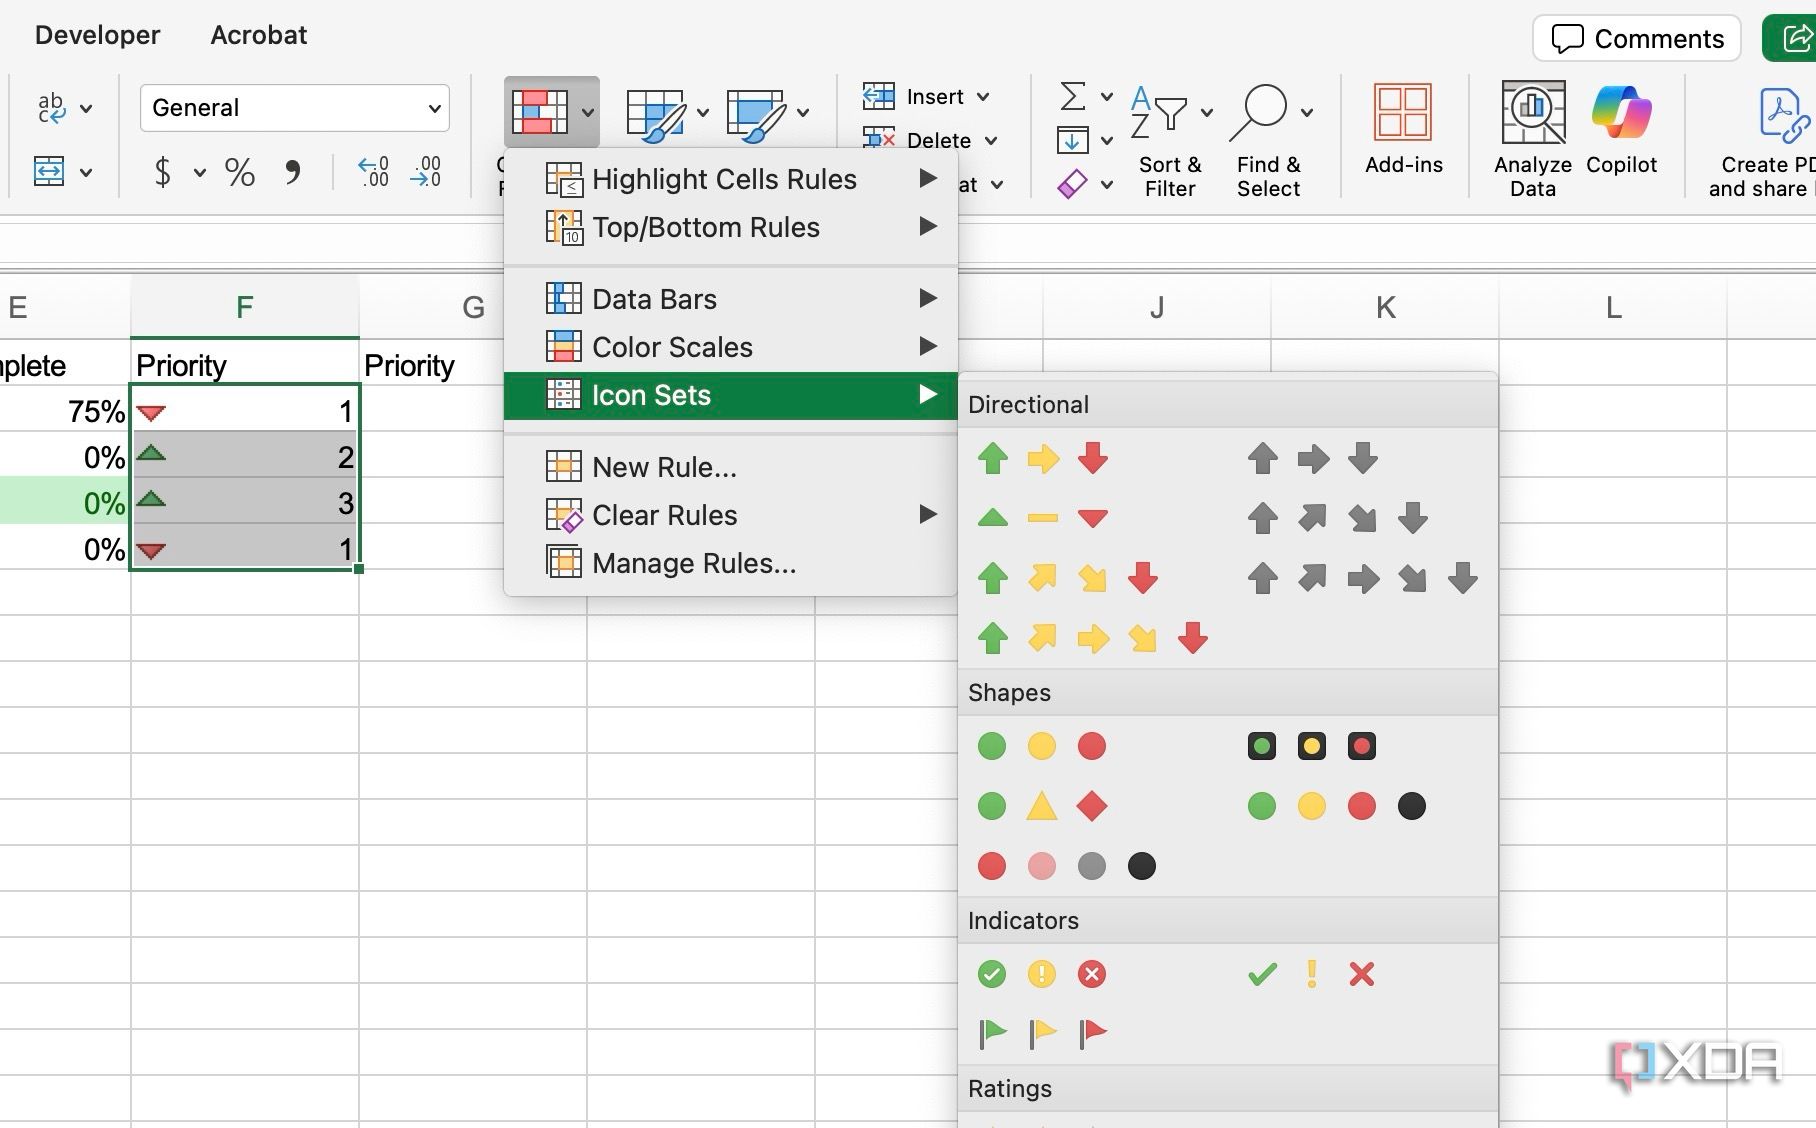Click the Cell Styles icon
Viewport: 1816px width, 1128px height.
point(756,113)
